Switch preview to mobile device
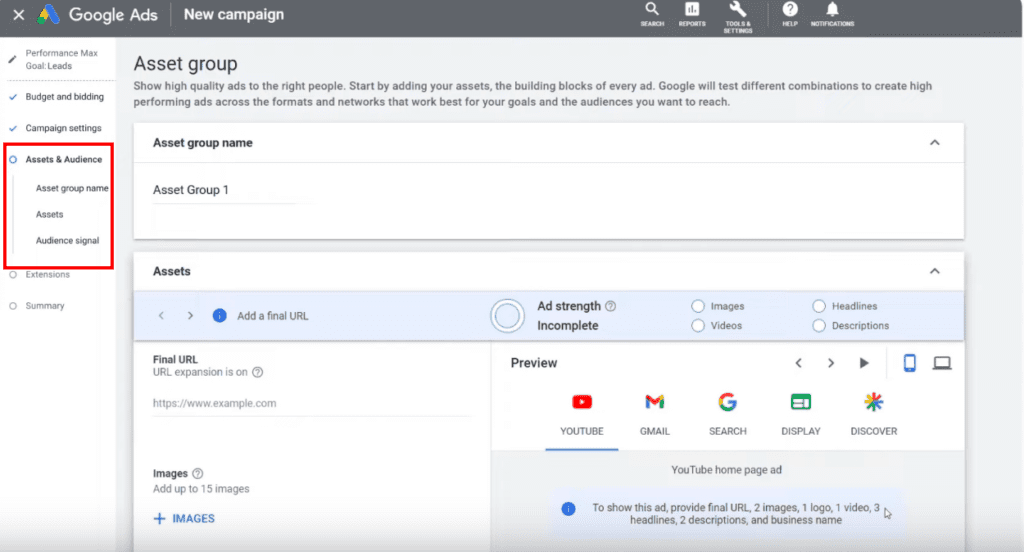This screenshot has height=552, width=1024. point(909,363)
